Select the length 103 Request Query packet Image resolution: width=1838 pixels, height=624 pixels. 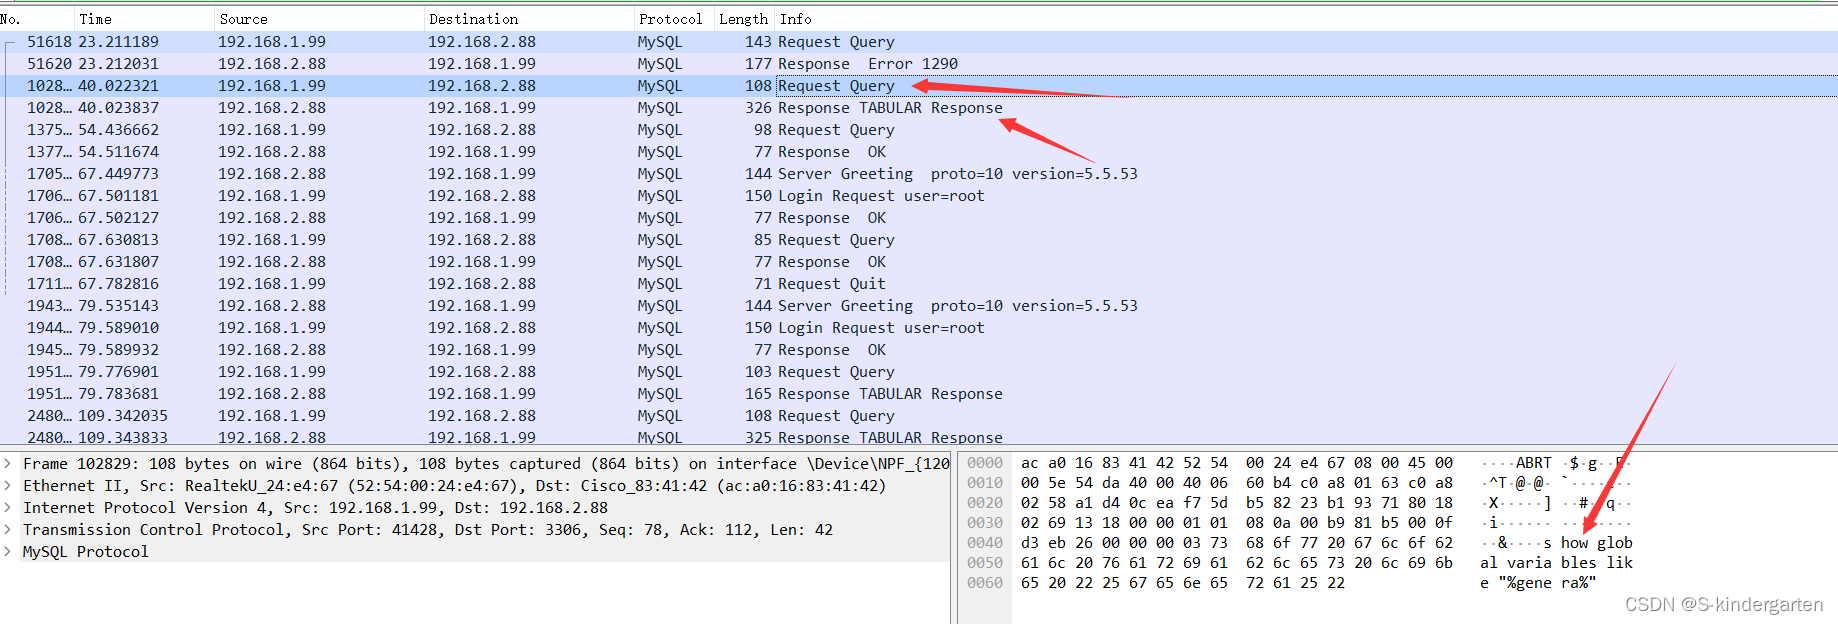coord(919,372)
